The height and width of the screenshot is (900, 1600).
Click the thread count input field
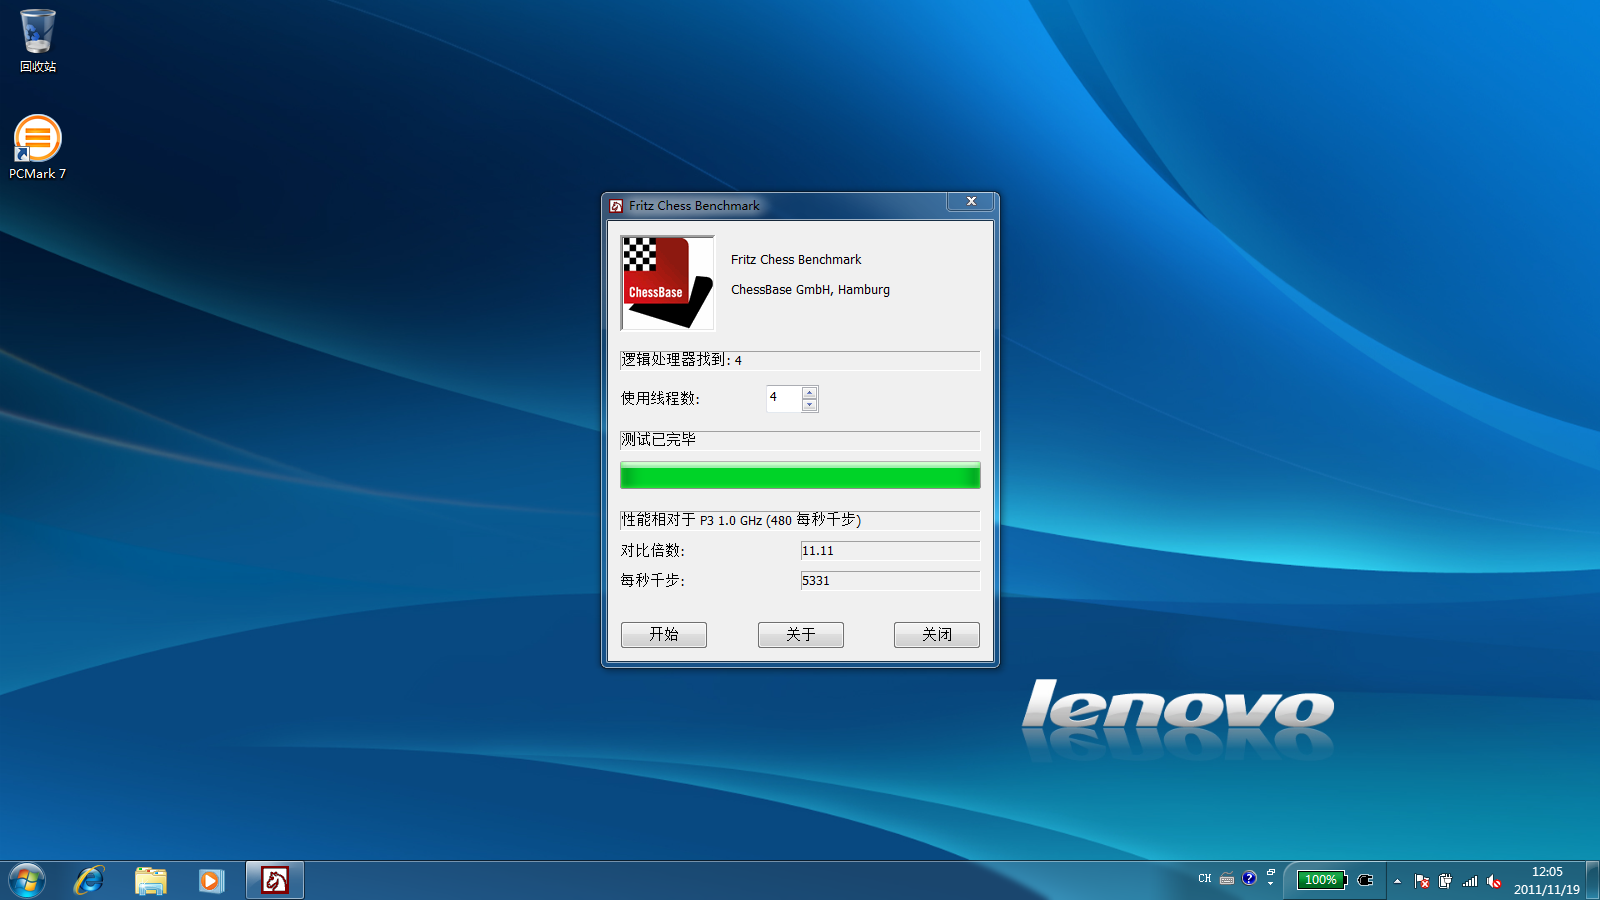(784, 398)
